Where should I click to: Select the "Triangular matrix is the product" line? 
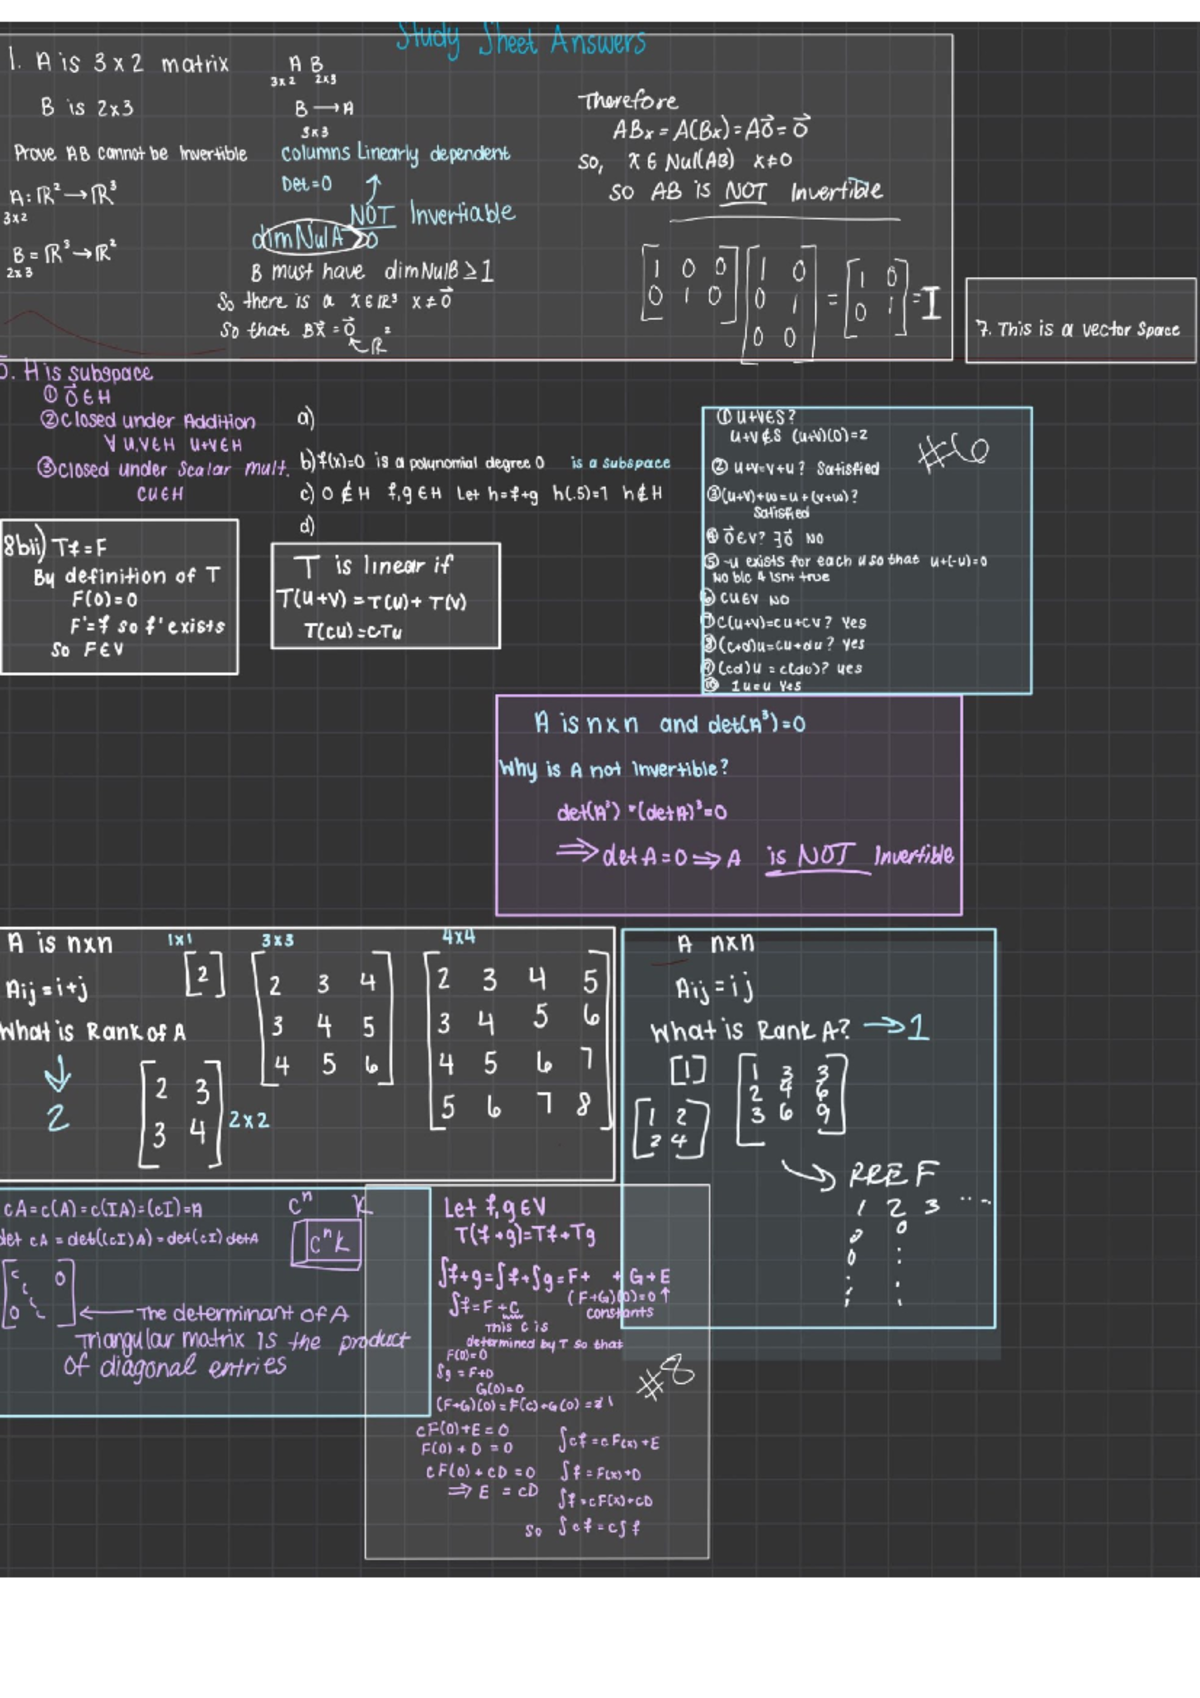click(x=242, y=1340)
